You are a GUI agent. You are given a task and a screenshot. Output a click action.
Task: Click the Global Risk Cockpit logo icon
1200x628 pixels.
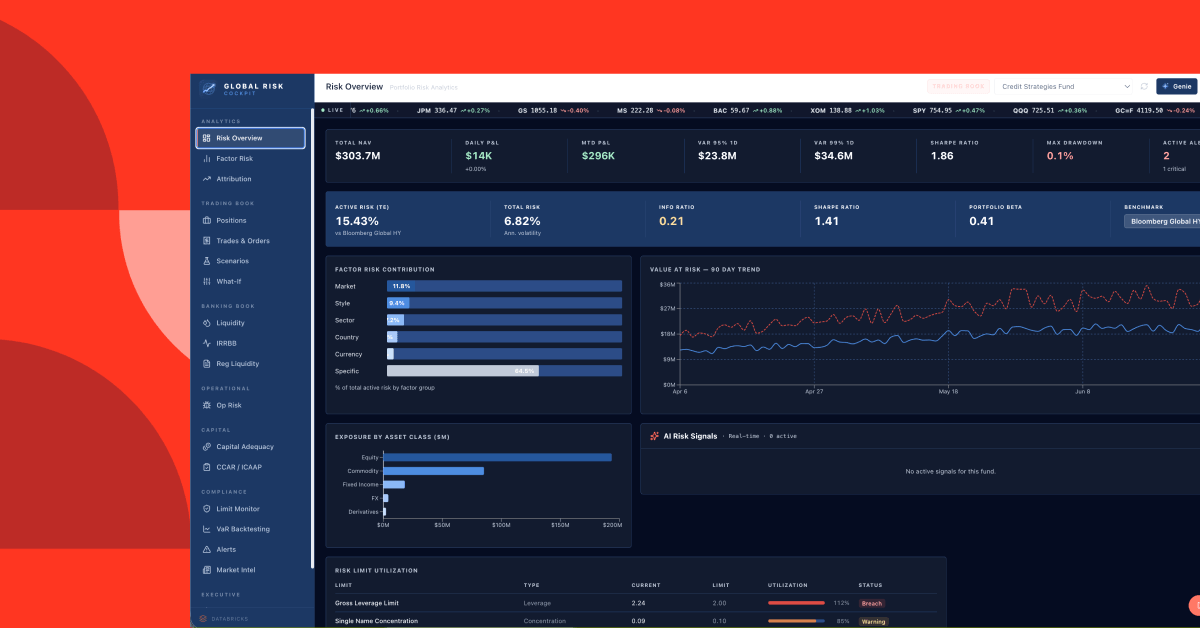click(208, 88)
